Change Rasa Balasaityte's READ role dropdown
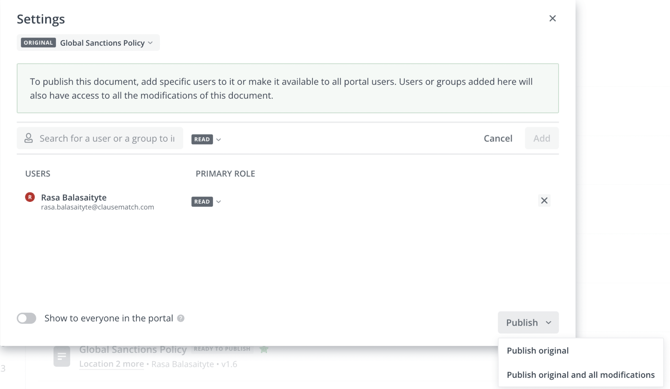Screen dimensions: 670x389 pos(206,201)
